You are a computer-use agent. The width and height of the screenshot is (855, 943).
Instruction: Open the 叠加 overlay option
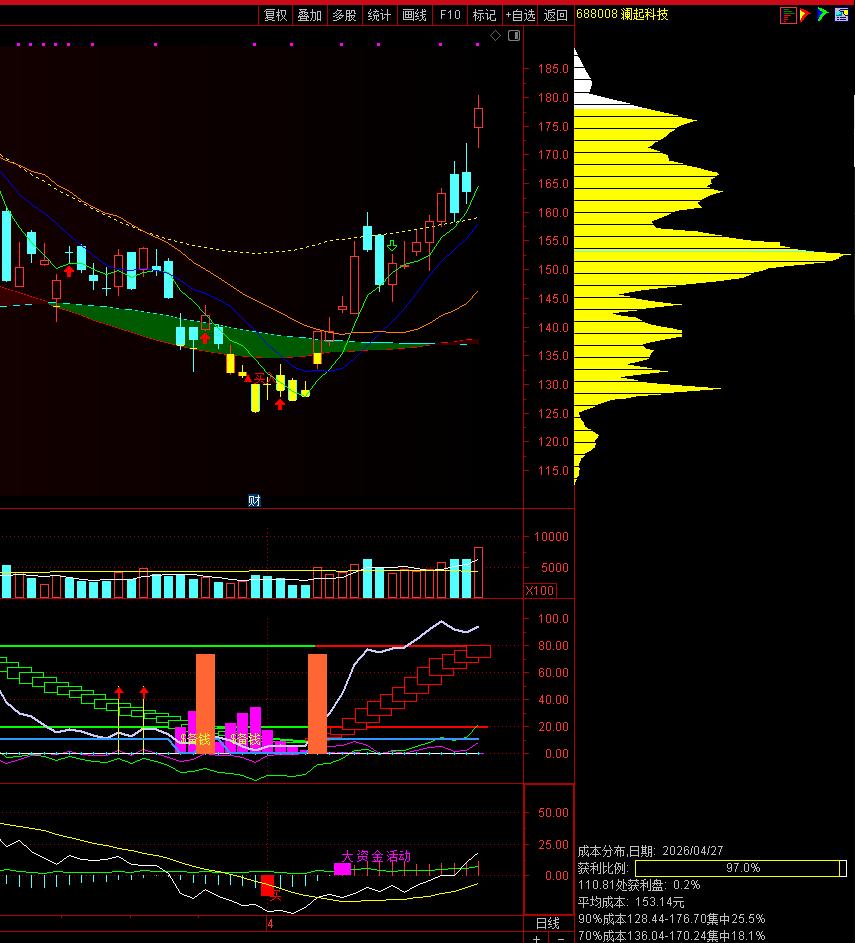coord(310,15)
